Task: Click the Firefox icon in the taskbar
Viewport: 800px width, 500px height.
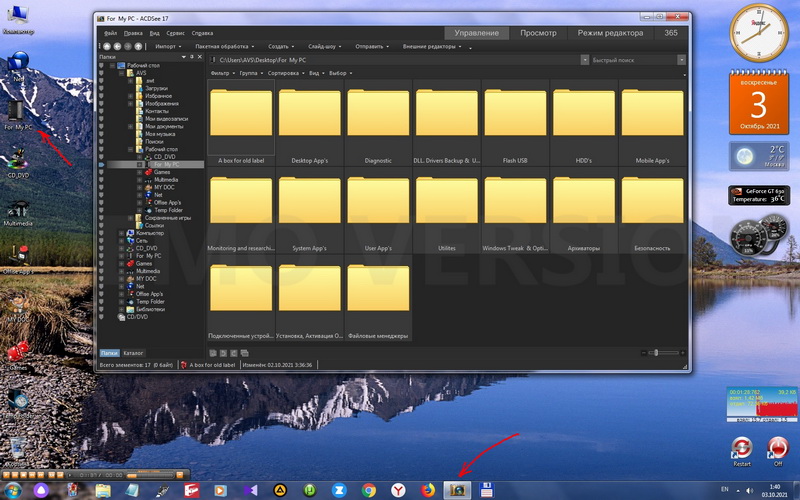Action: (428, 489)
